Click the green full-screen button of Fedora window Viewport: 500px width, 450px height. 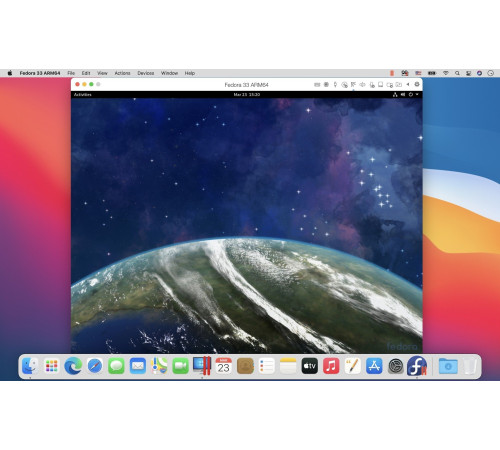click(x=91, y=84)
